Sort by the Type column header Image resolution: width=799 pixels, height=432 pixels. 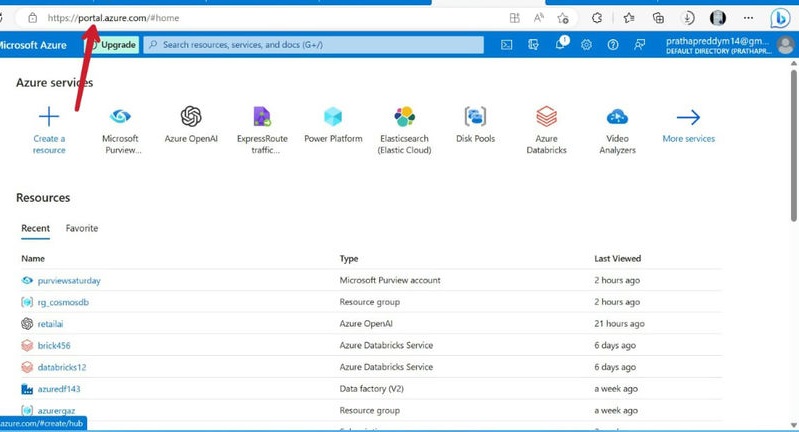pyautogui.click(x=349, y=258)
